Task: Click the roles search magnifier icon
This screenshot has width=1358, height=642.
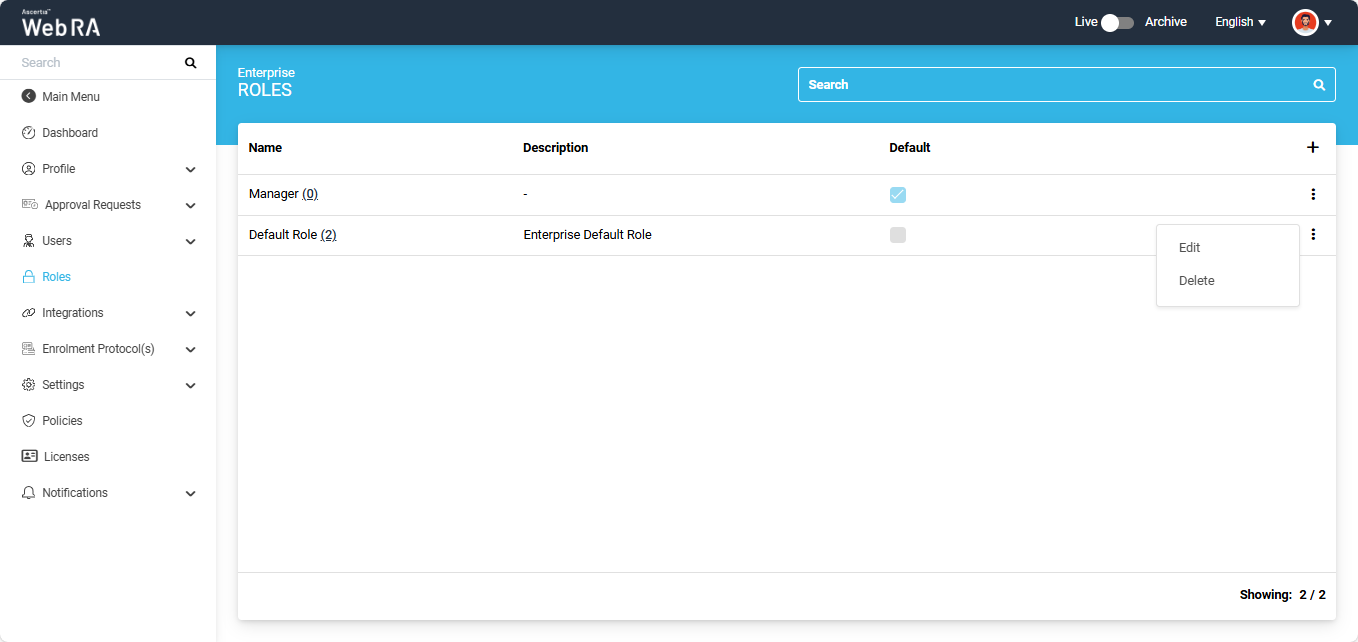Action: pos(1319,85)
